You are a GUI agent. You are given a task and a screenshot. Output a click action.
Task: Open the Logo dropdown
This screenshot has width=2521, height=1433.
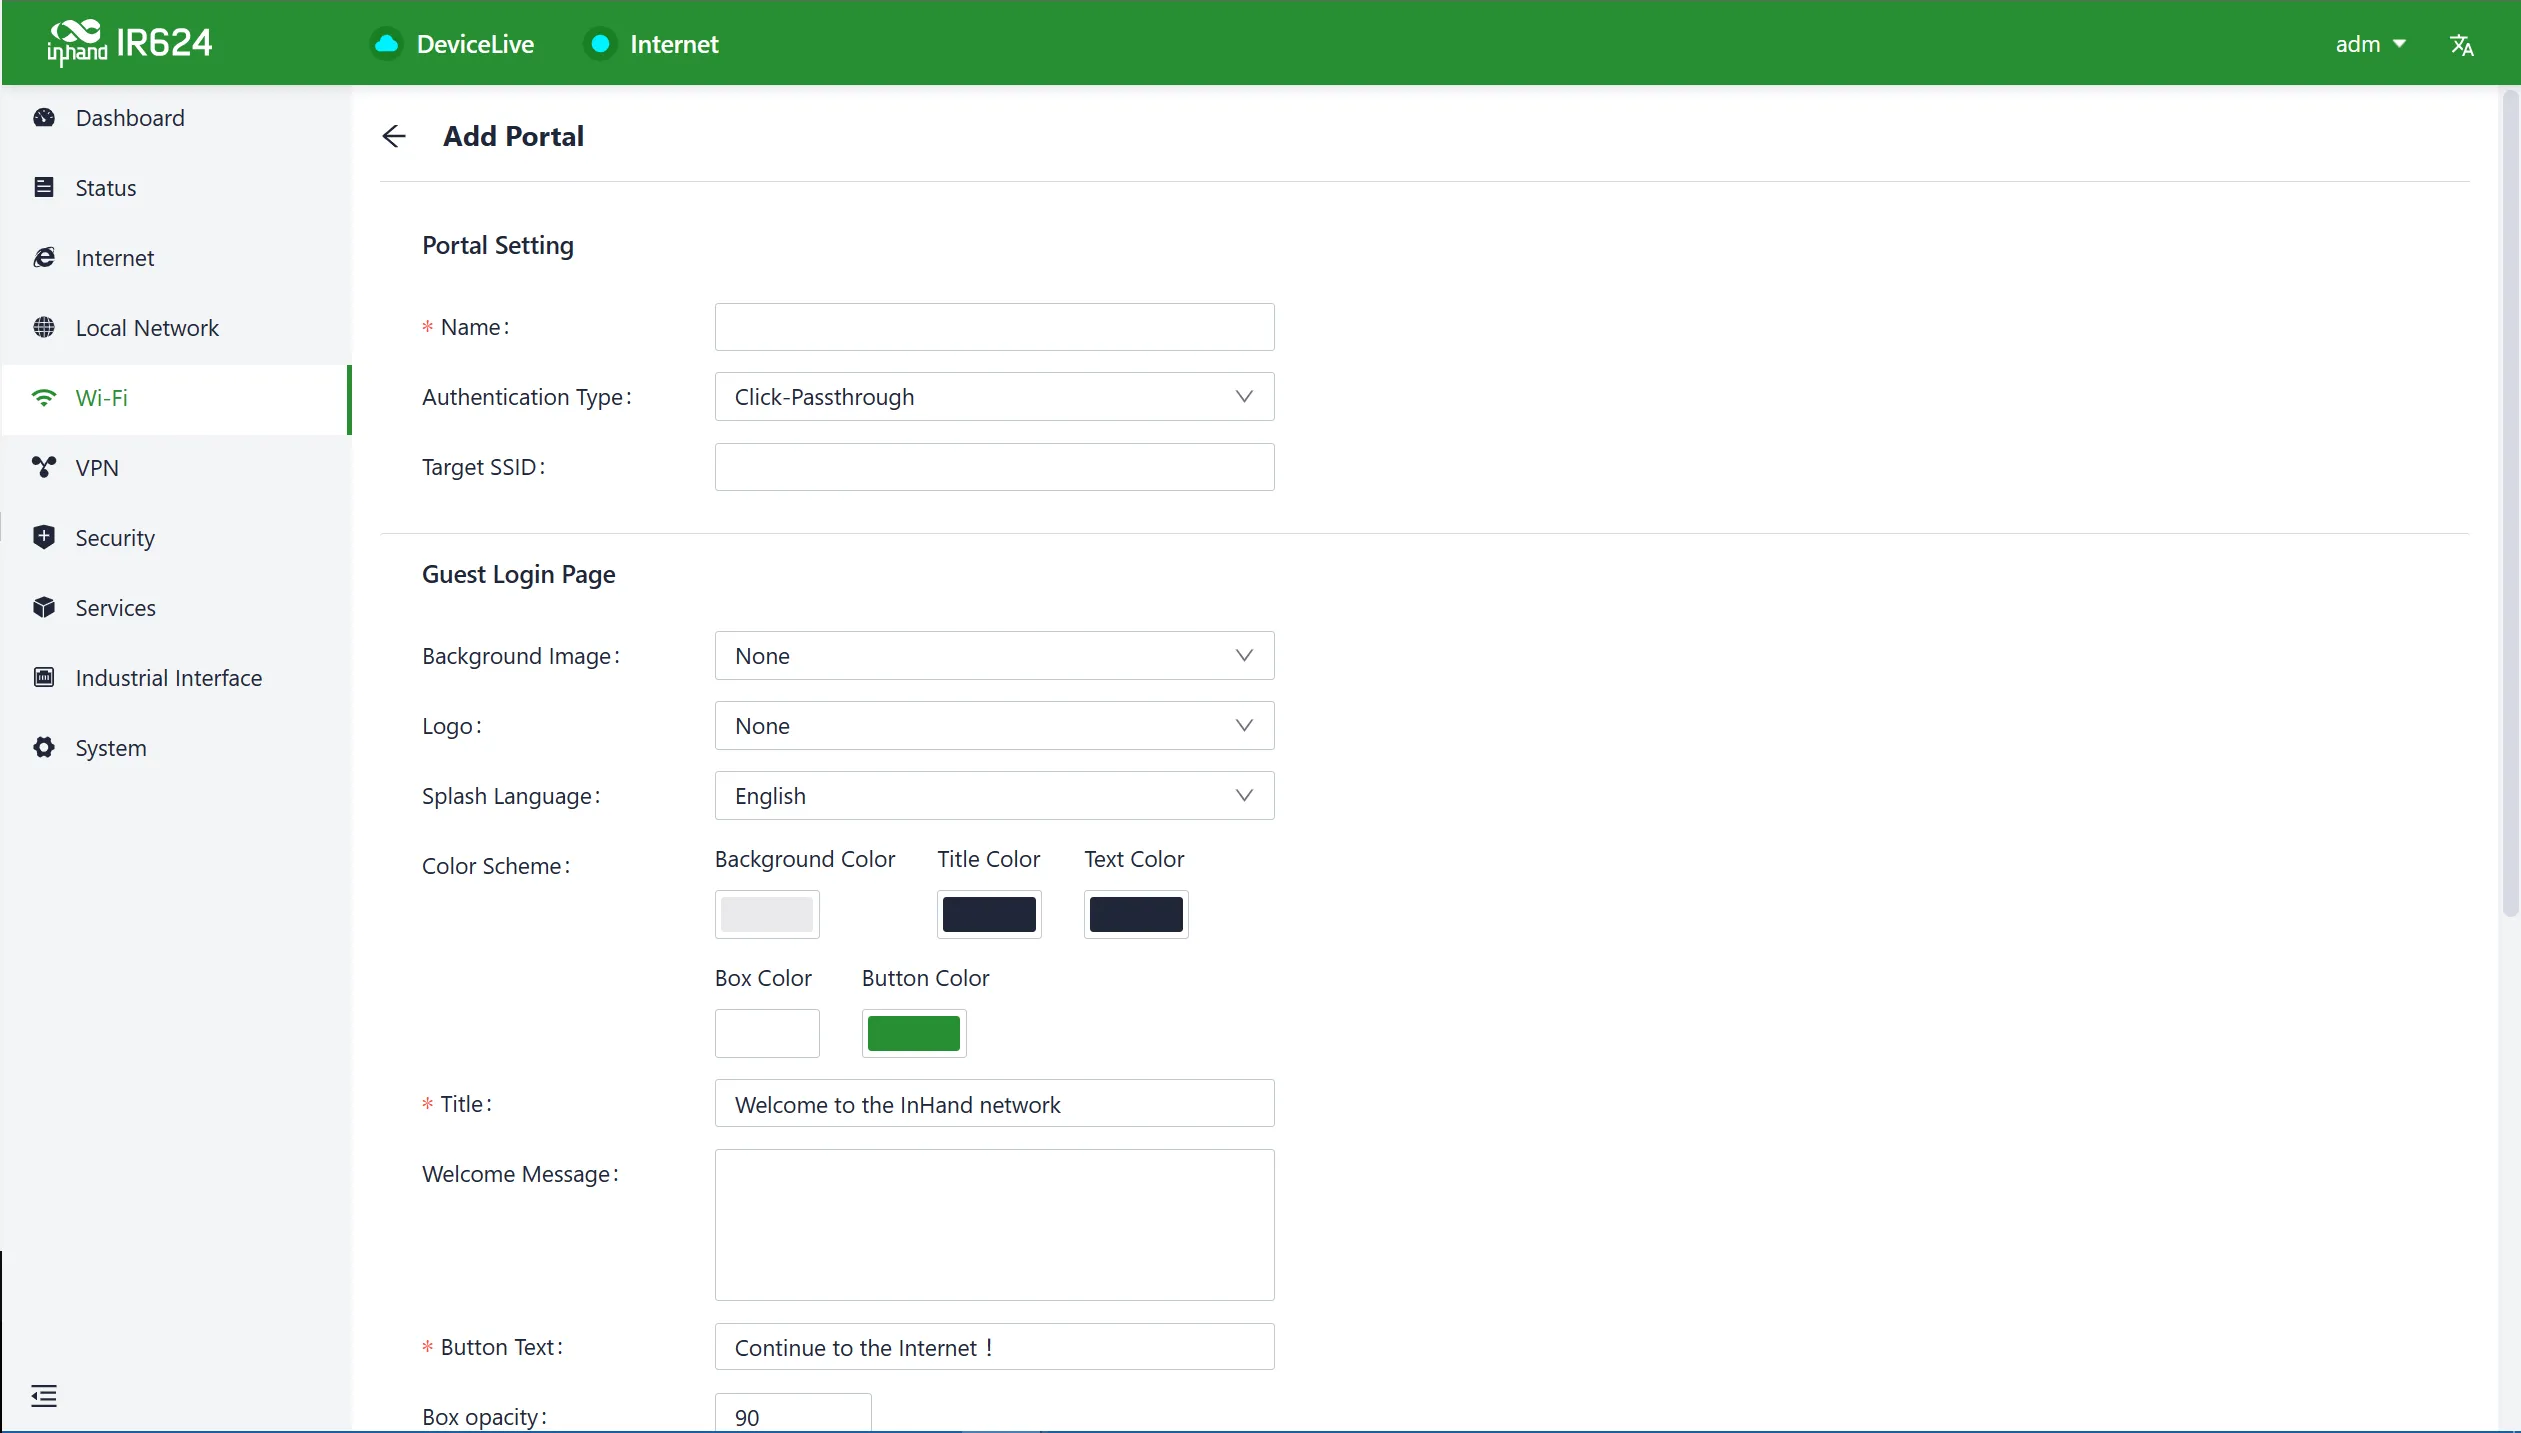pos(994,726)
